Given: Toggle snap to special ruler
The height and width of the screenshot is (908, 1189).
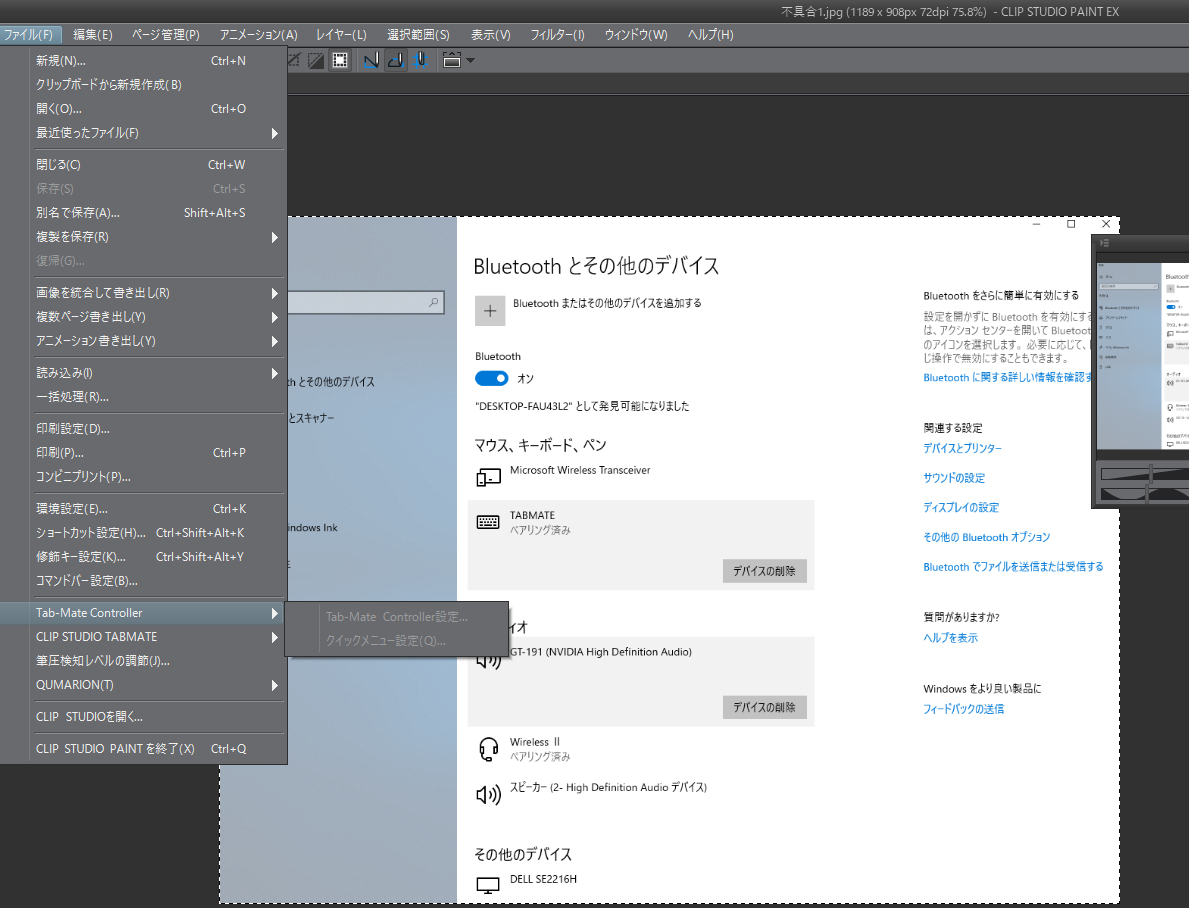Looking at the screenshot, I should point(396,60).
